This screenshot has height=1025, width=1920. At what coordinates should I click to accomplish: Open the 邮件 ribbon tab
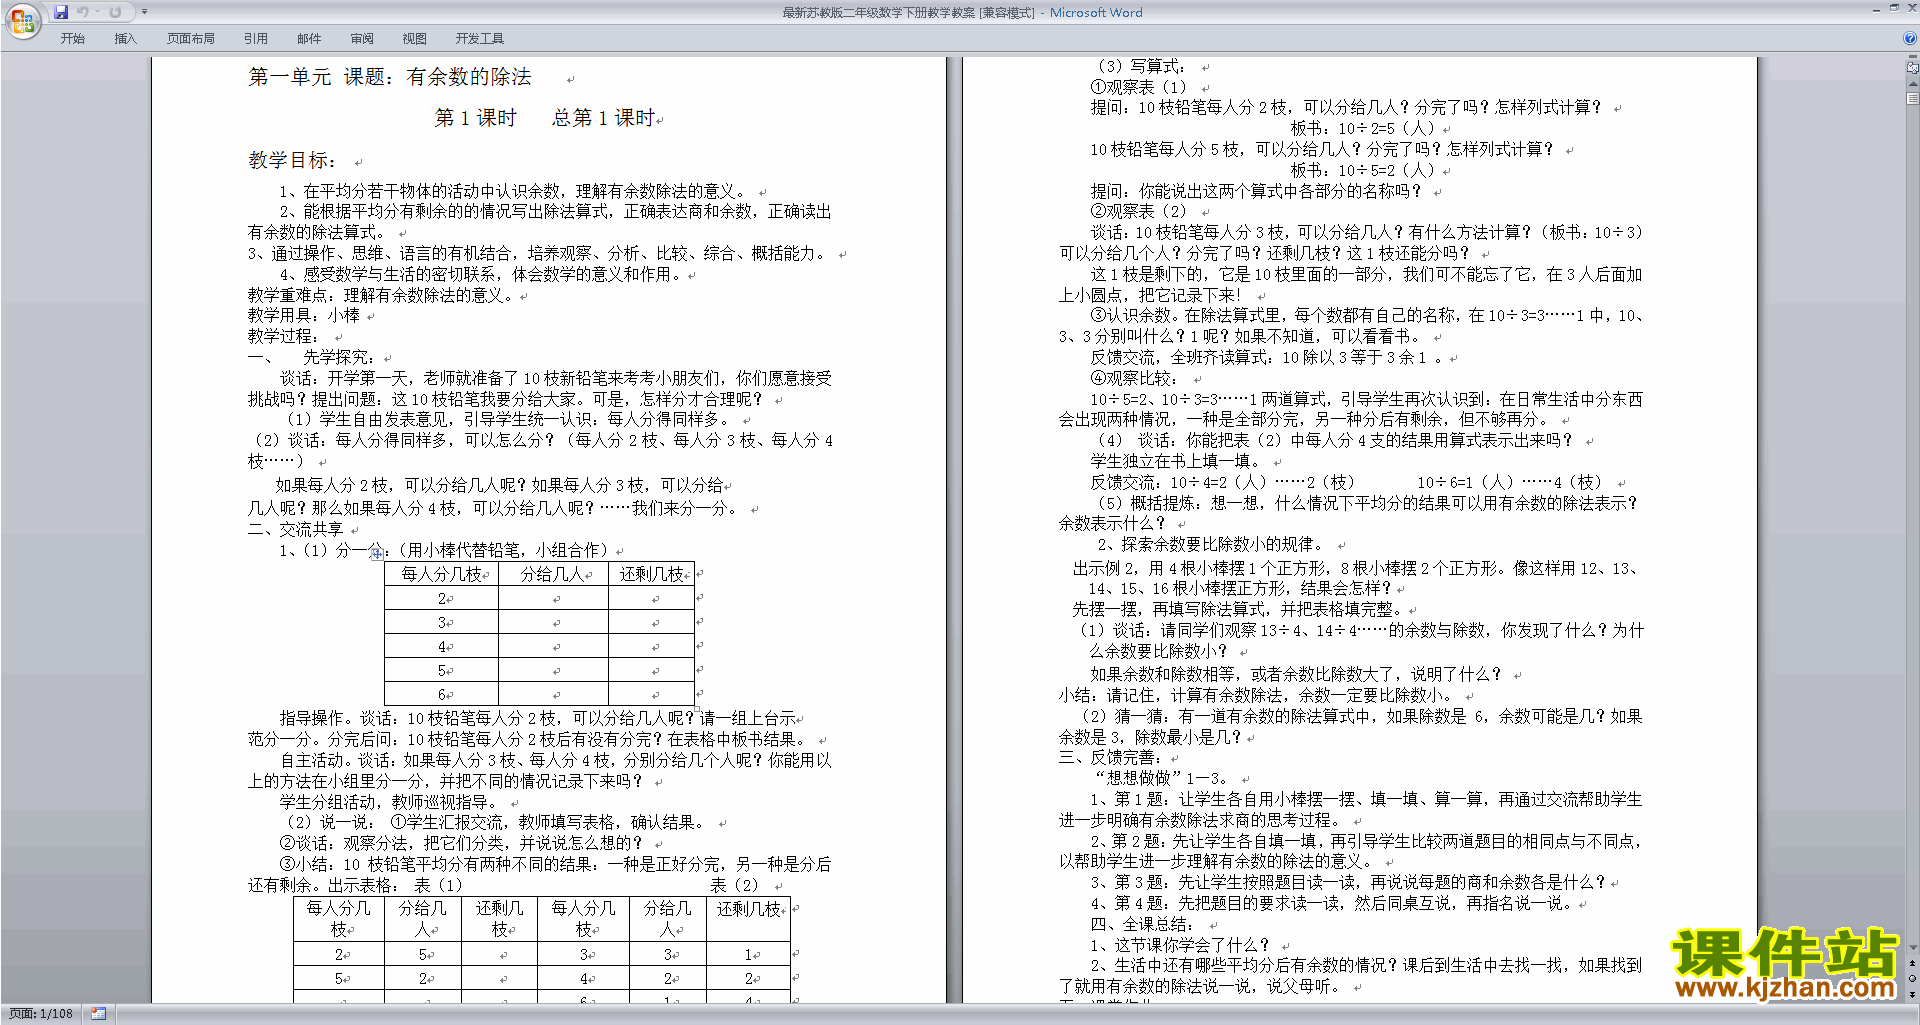pyautogui.click(x=309, y=39)
